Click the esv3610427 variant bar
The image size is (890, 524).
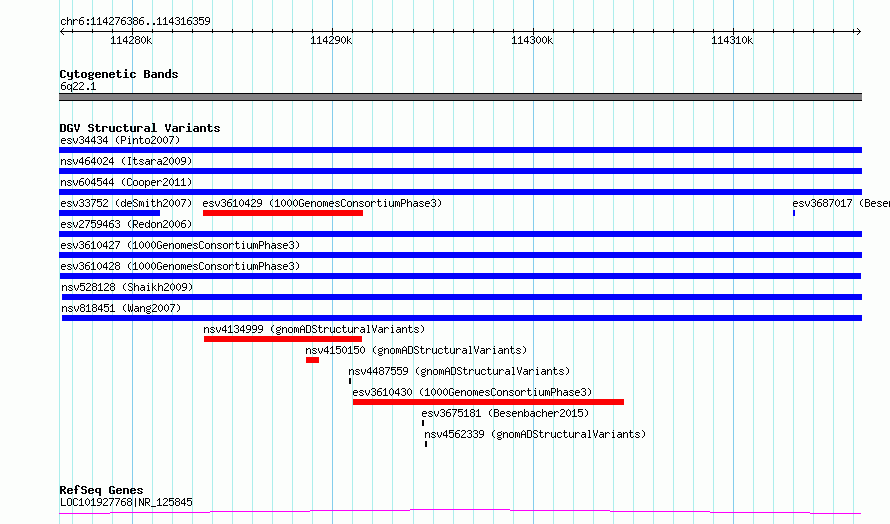pos(460,255)
